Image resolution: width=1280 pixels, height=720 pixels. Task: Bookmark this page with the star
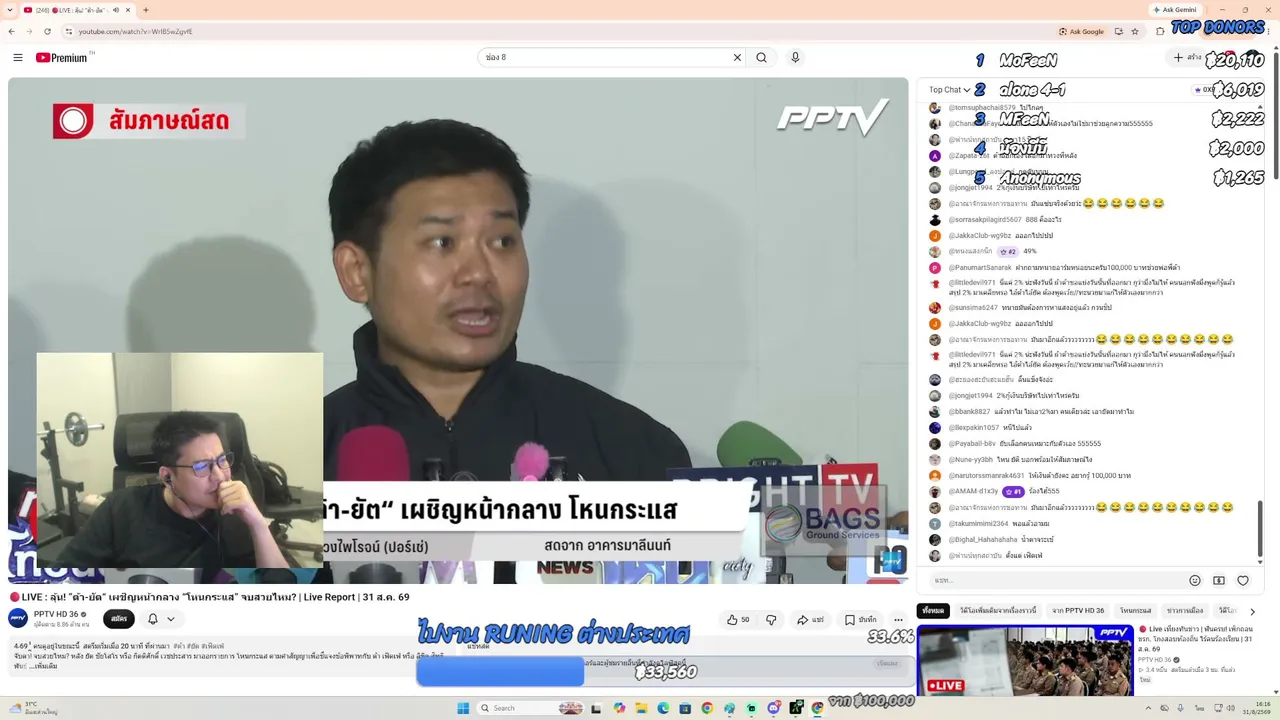(x=1135, y=31)
